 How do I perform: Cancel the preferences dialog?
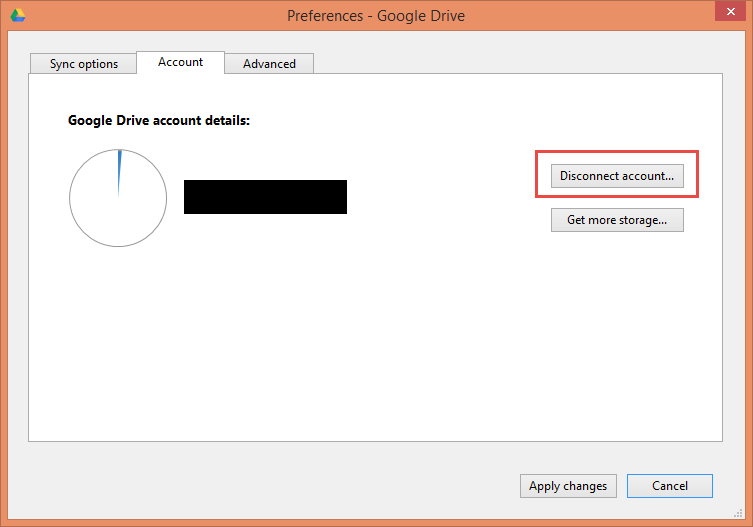670,486
